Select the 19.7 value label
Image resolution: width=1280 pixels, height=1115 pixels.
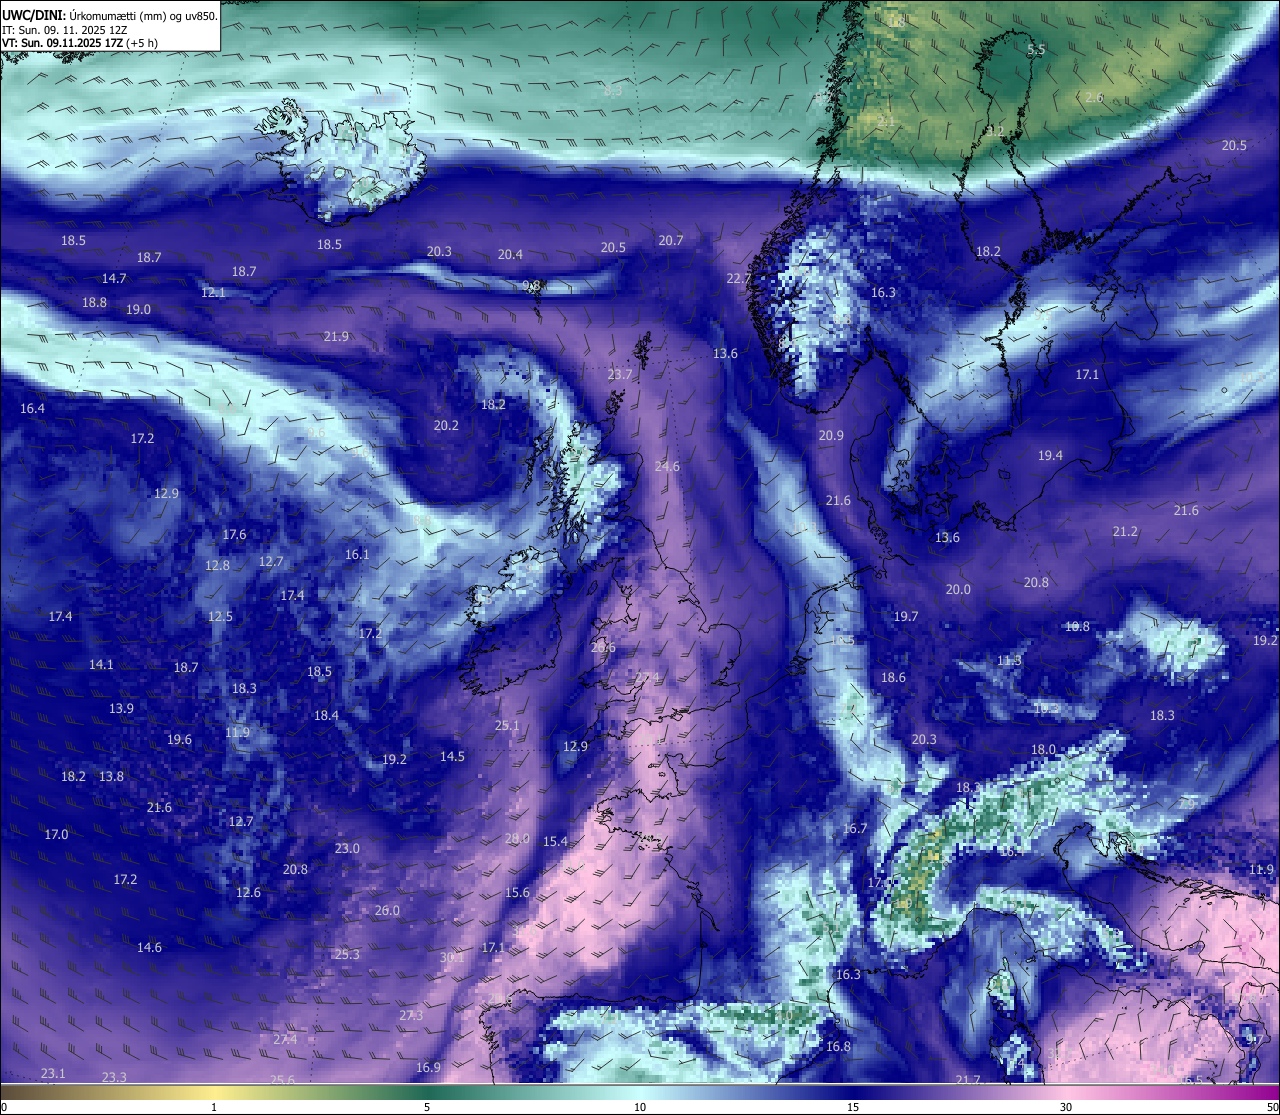coord(905,616)
